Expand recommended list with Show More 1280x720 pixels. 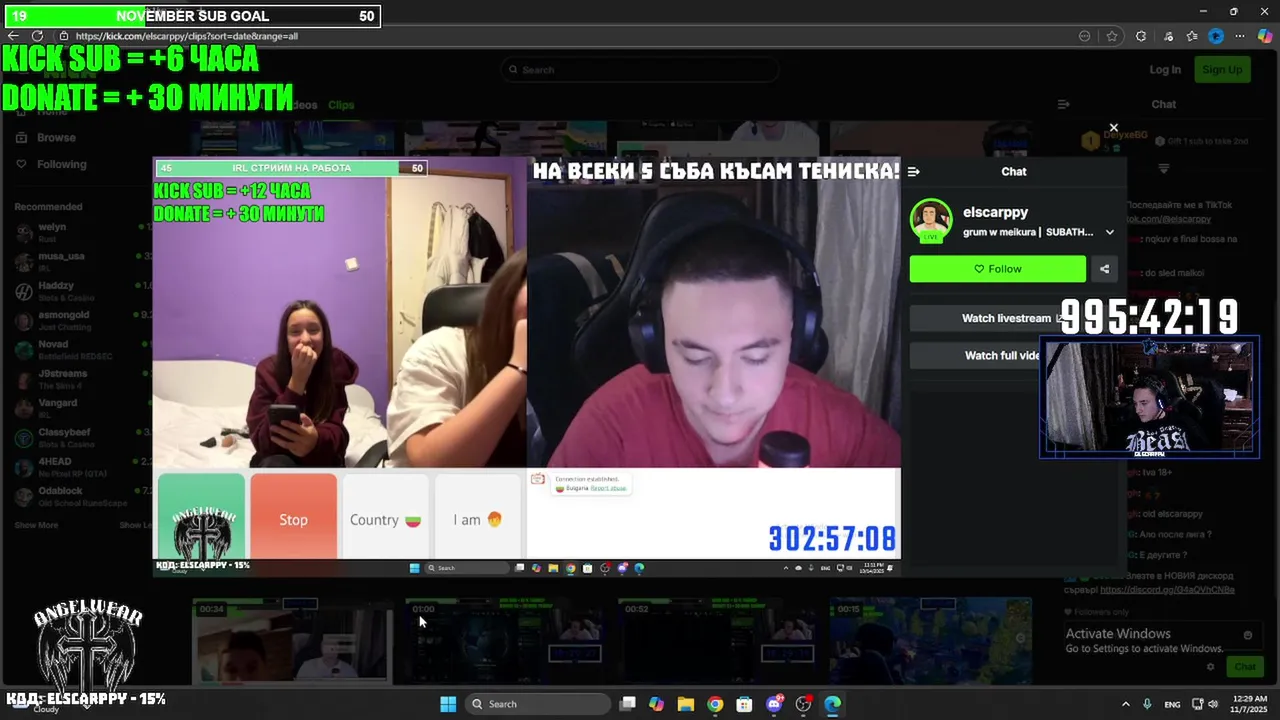tap(36, 525)
